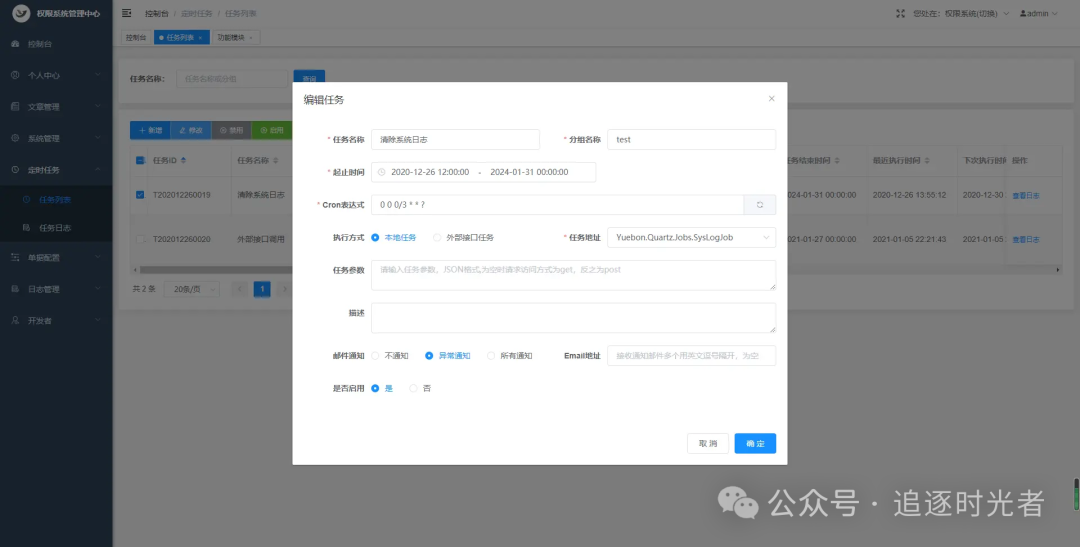Toggle the select-all header checkbox
Viewport: 1080px width, 547px height.
[x=140, y=161]
